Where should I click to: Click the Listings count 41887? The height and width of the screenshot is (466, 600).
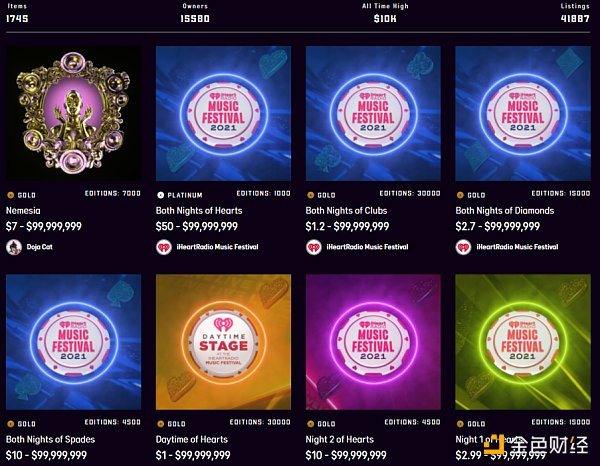(x=575, y=18)
